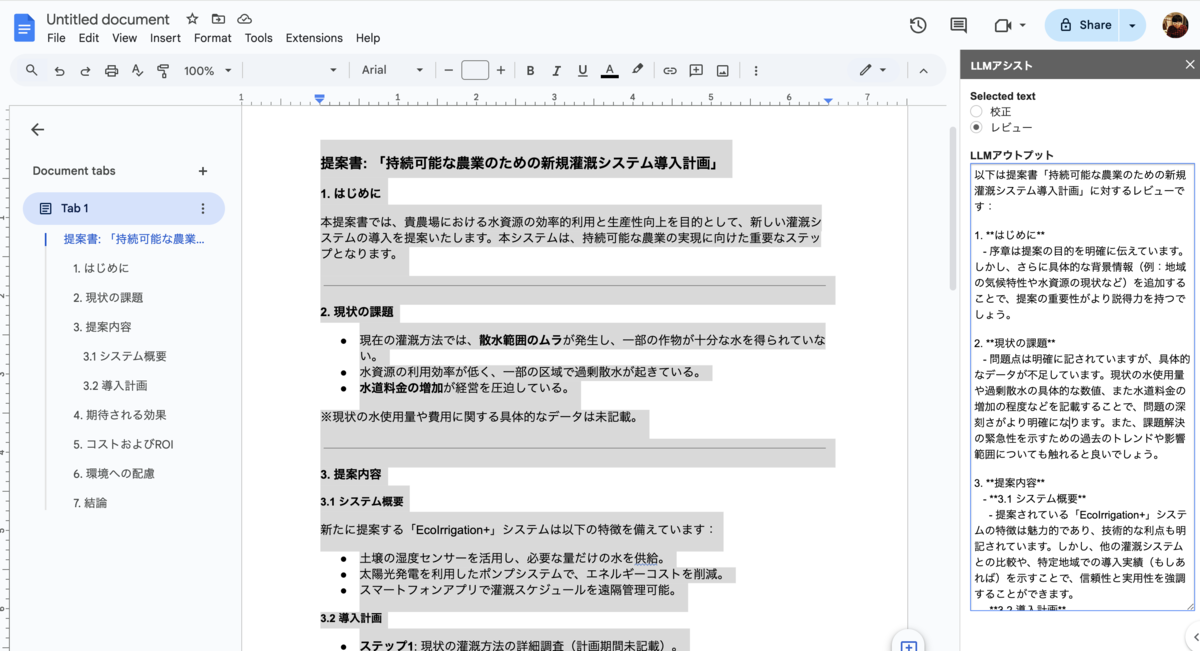Screen dimensions: 1200x651
Task: Print the document
Action: click(111, 70)
